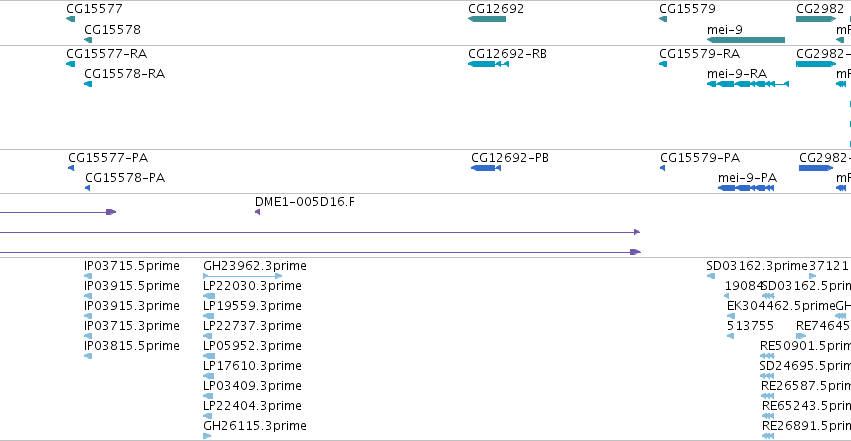Open the CG12692-RB transcript label

tap(507, 54)
